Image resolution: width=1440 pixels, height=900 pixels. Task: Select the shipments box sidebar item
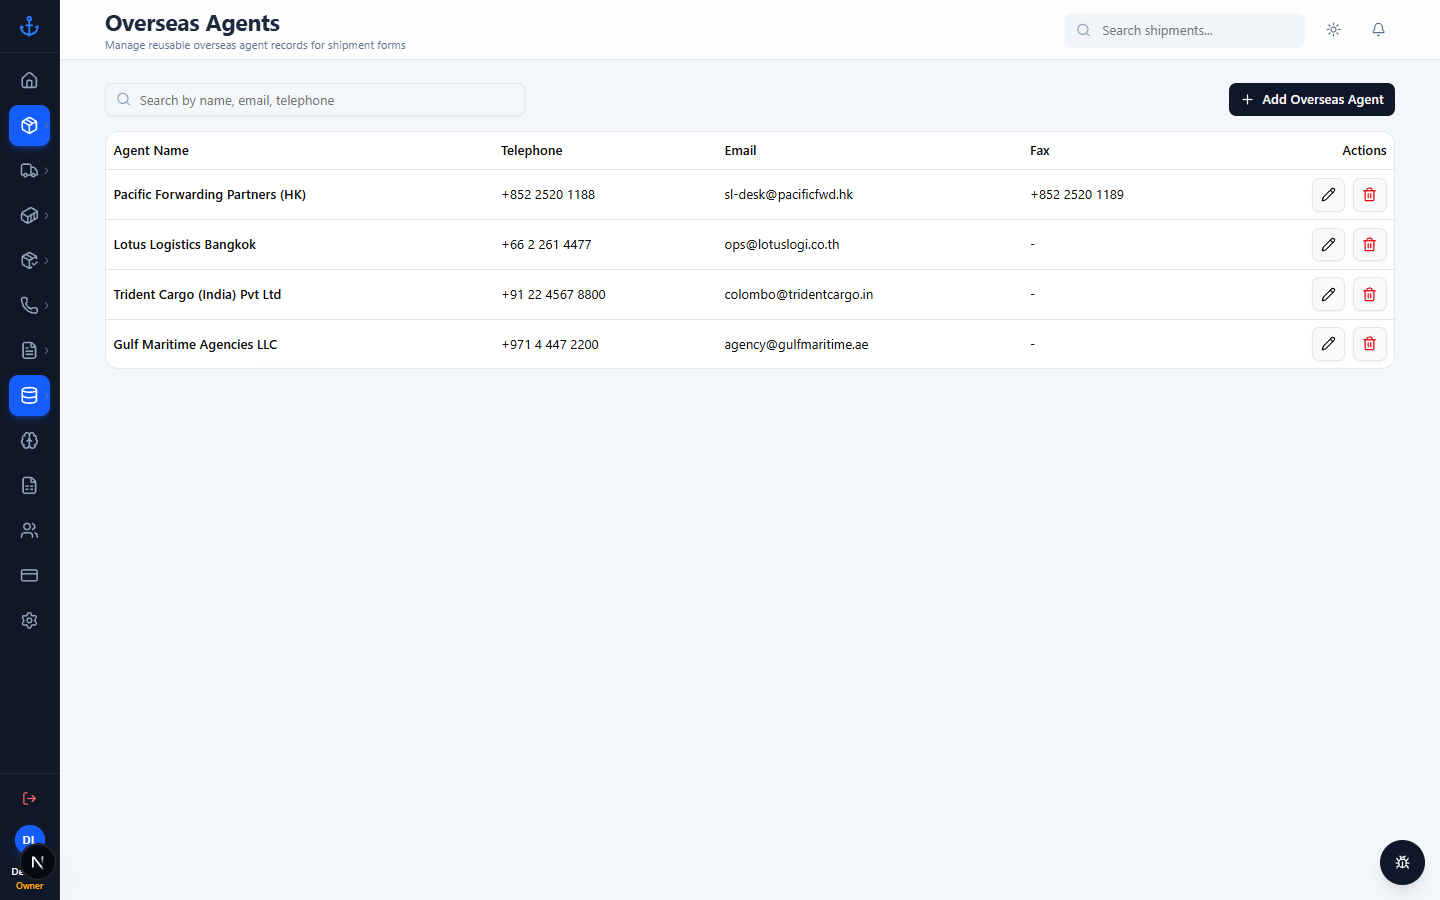(30, 126)
